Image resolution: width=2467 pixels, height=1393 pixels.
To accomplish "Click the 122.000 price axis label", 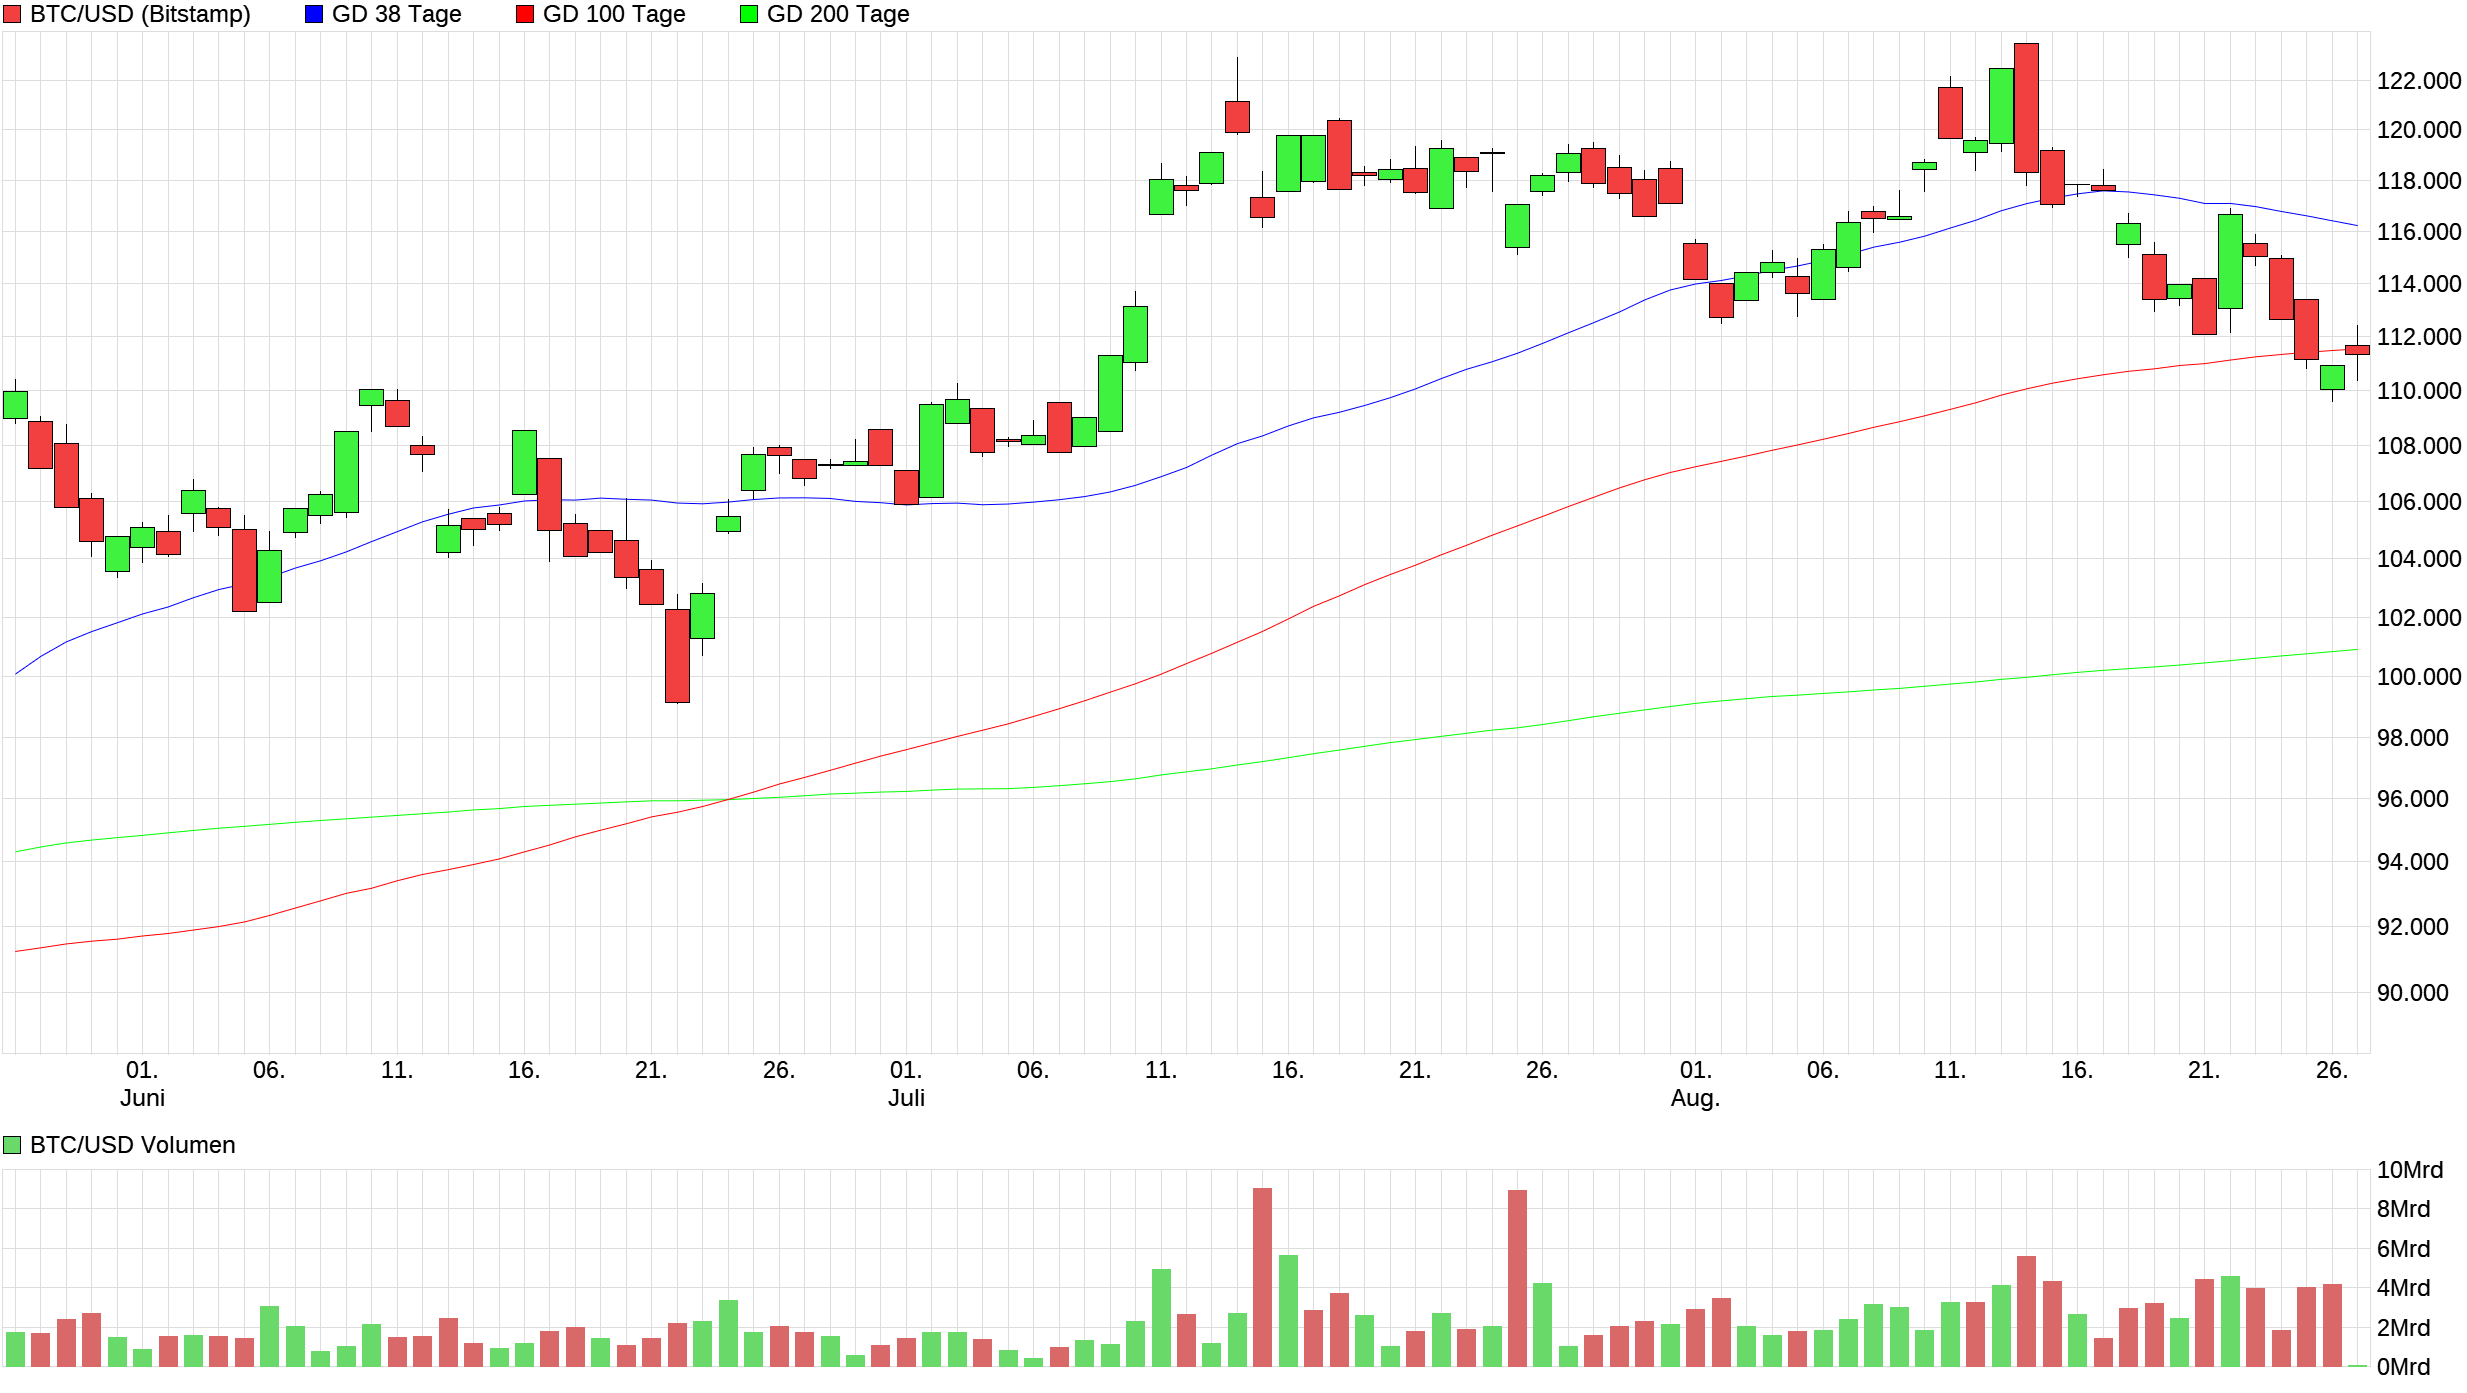I will coord(2418,81).
